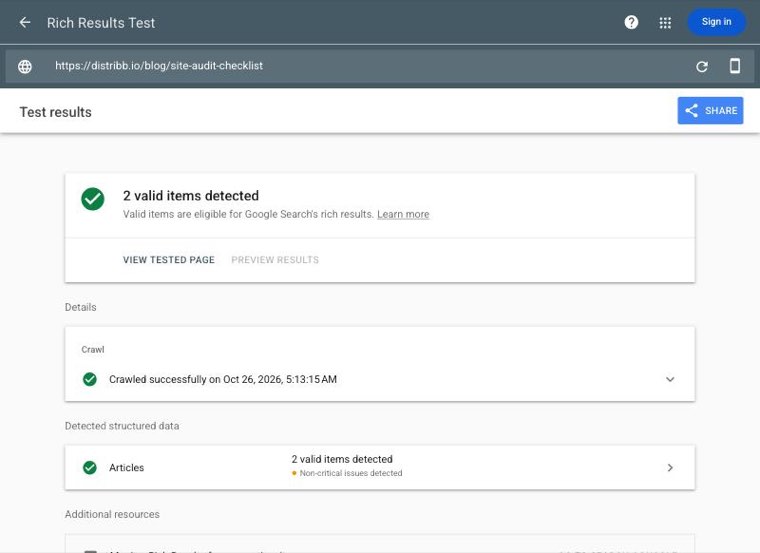The width and height of the screenshot is (760, 553).
Task: Click the 'Articles' label
Action: click(127, 468)
